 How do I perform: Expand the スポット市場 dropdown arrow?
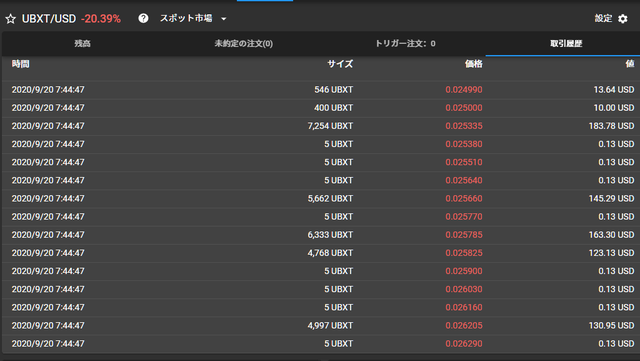(224, 19)
